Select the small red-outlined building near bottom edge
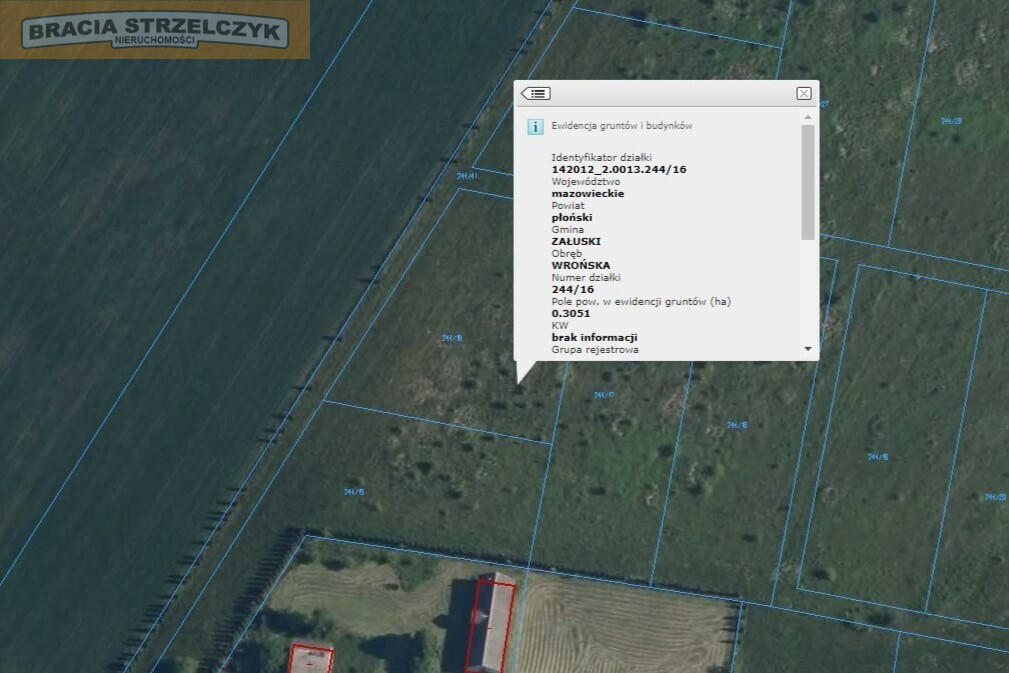The width and height of the screenshot is (1009, 673). coord(311,659)
